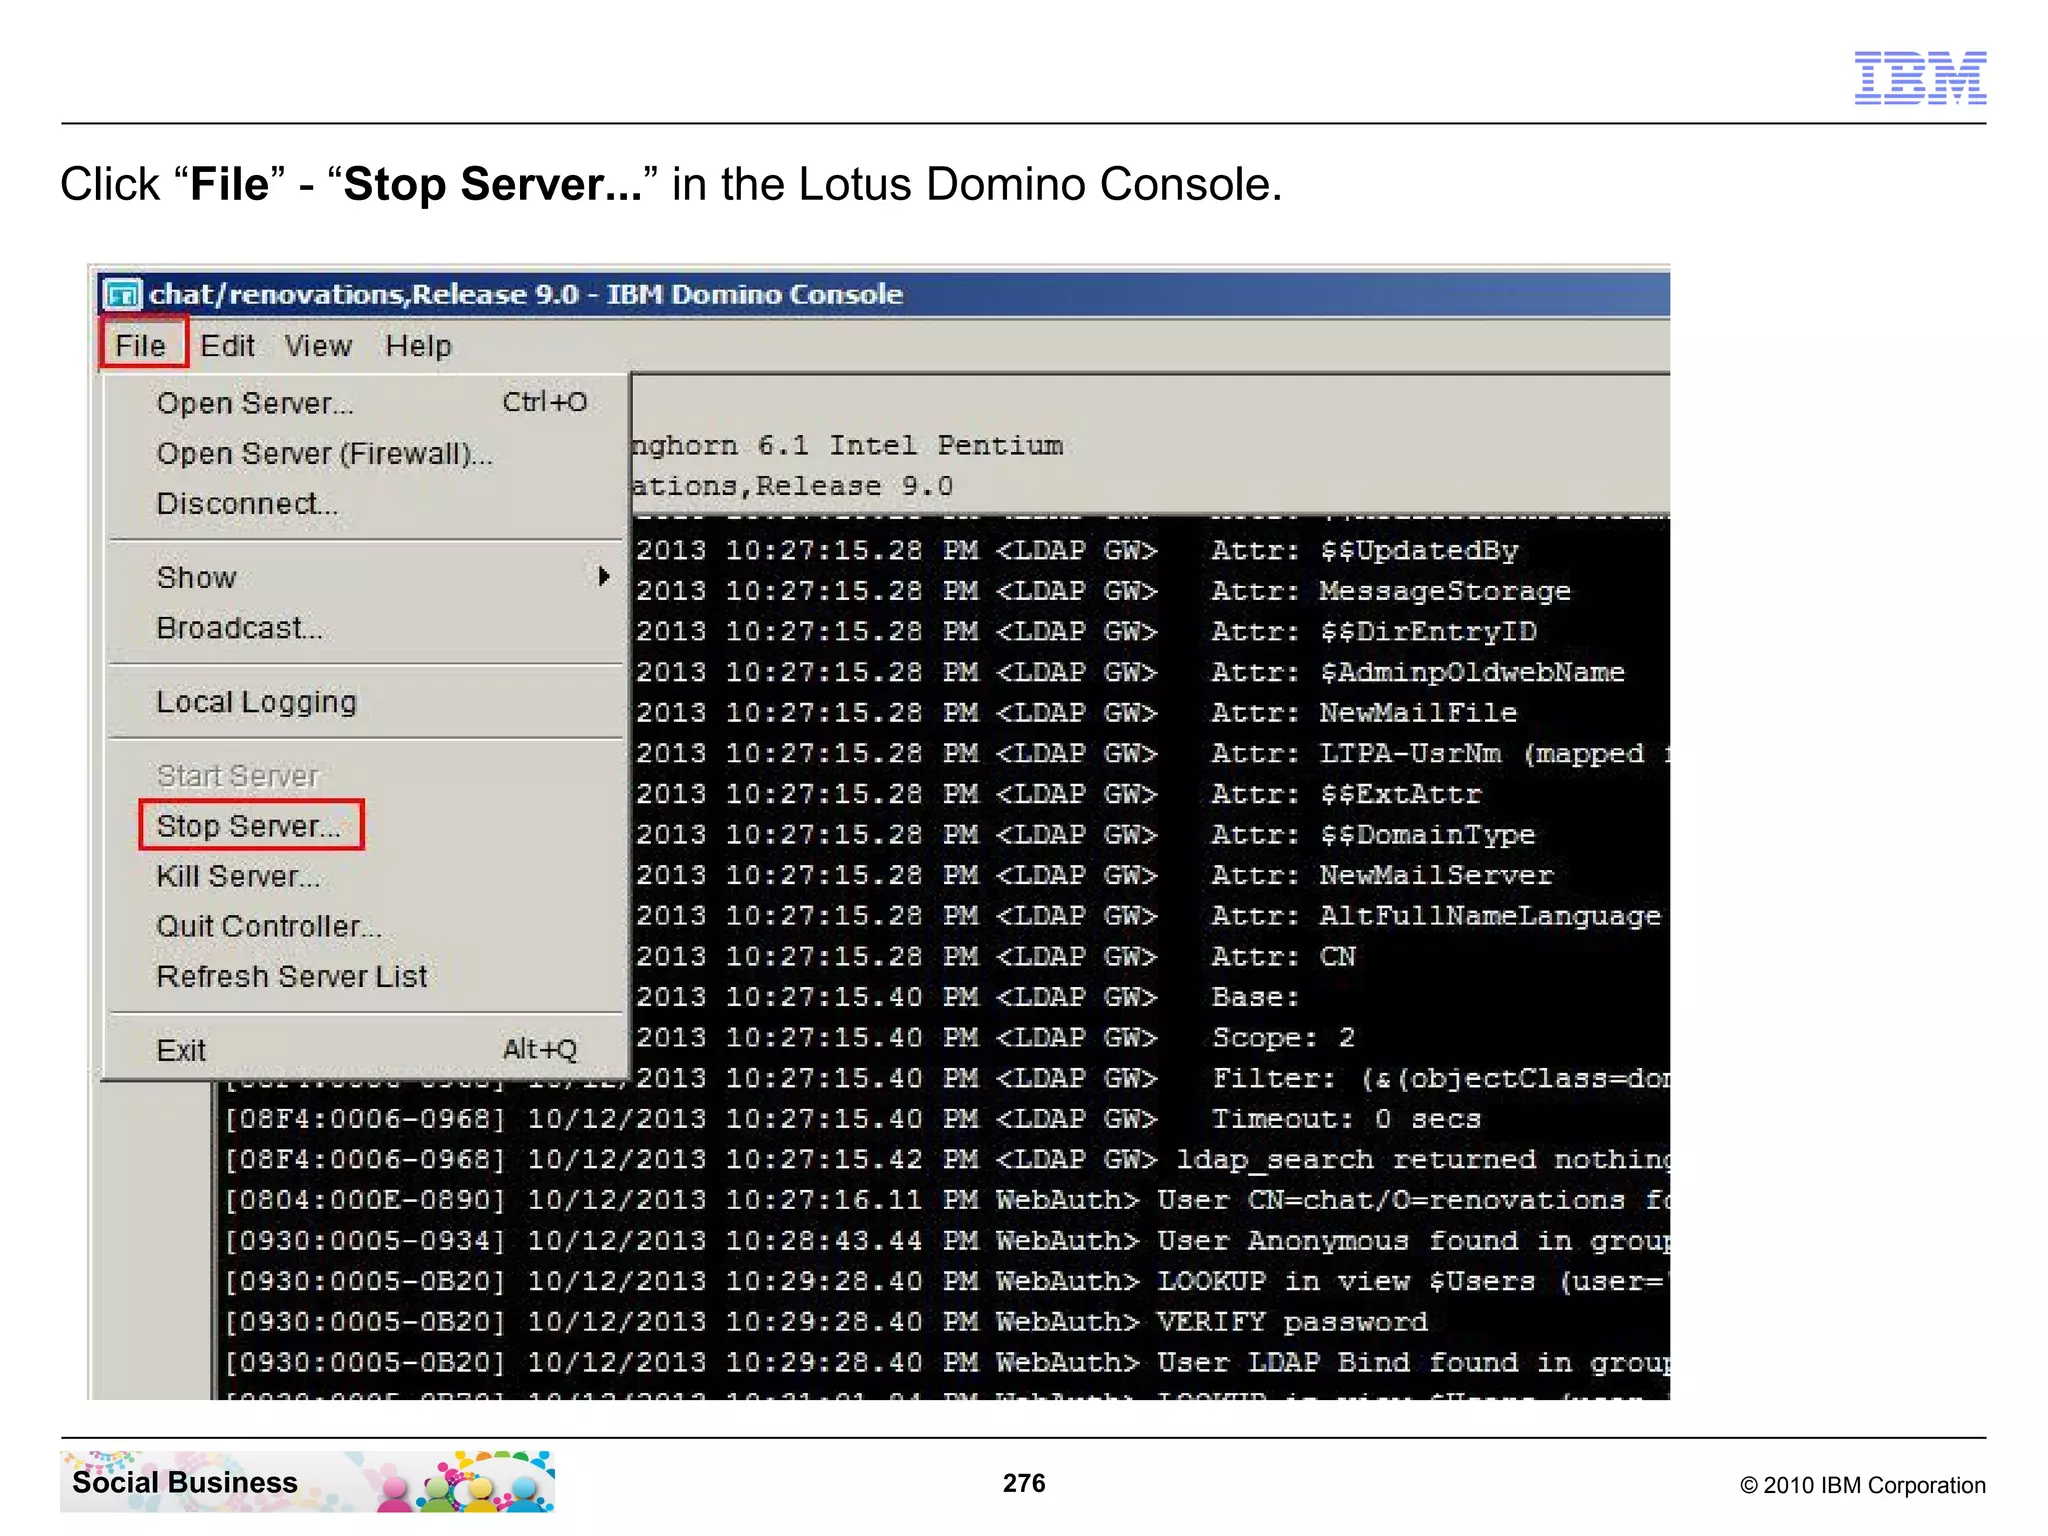Open the Edit menu
This screenshot has width=2048, height=1536.
(x=227, y=346)
